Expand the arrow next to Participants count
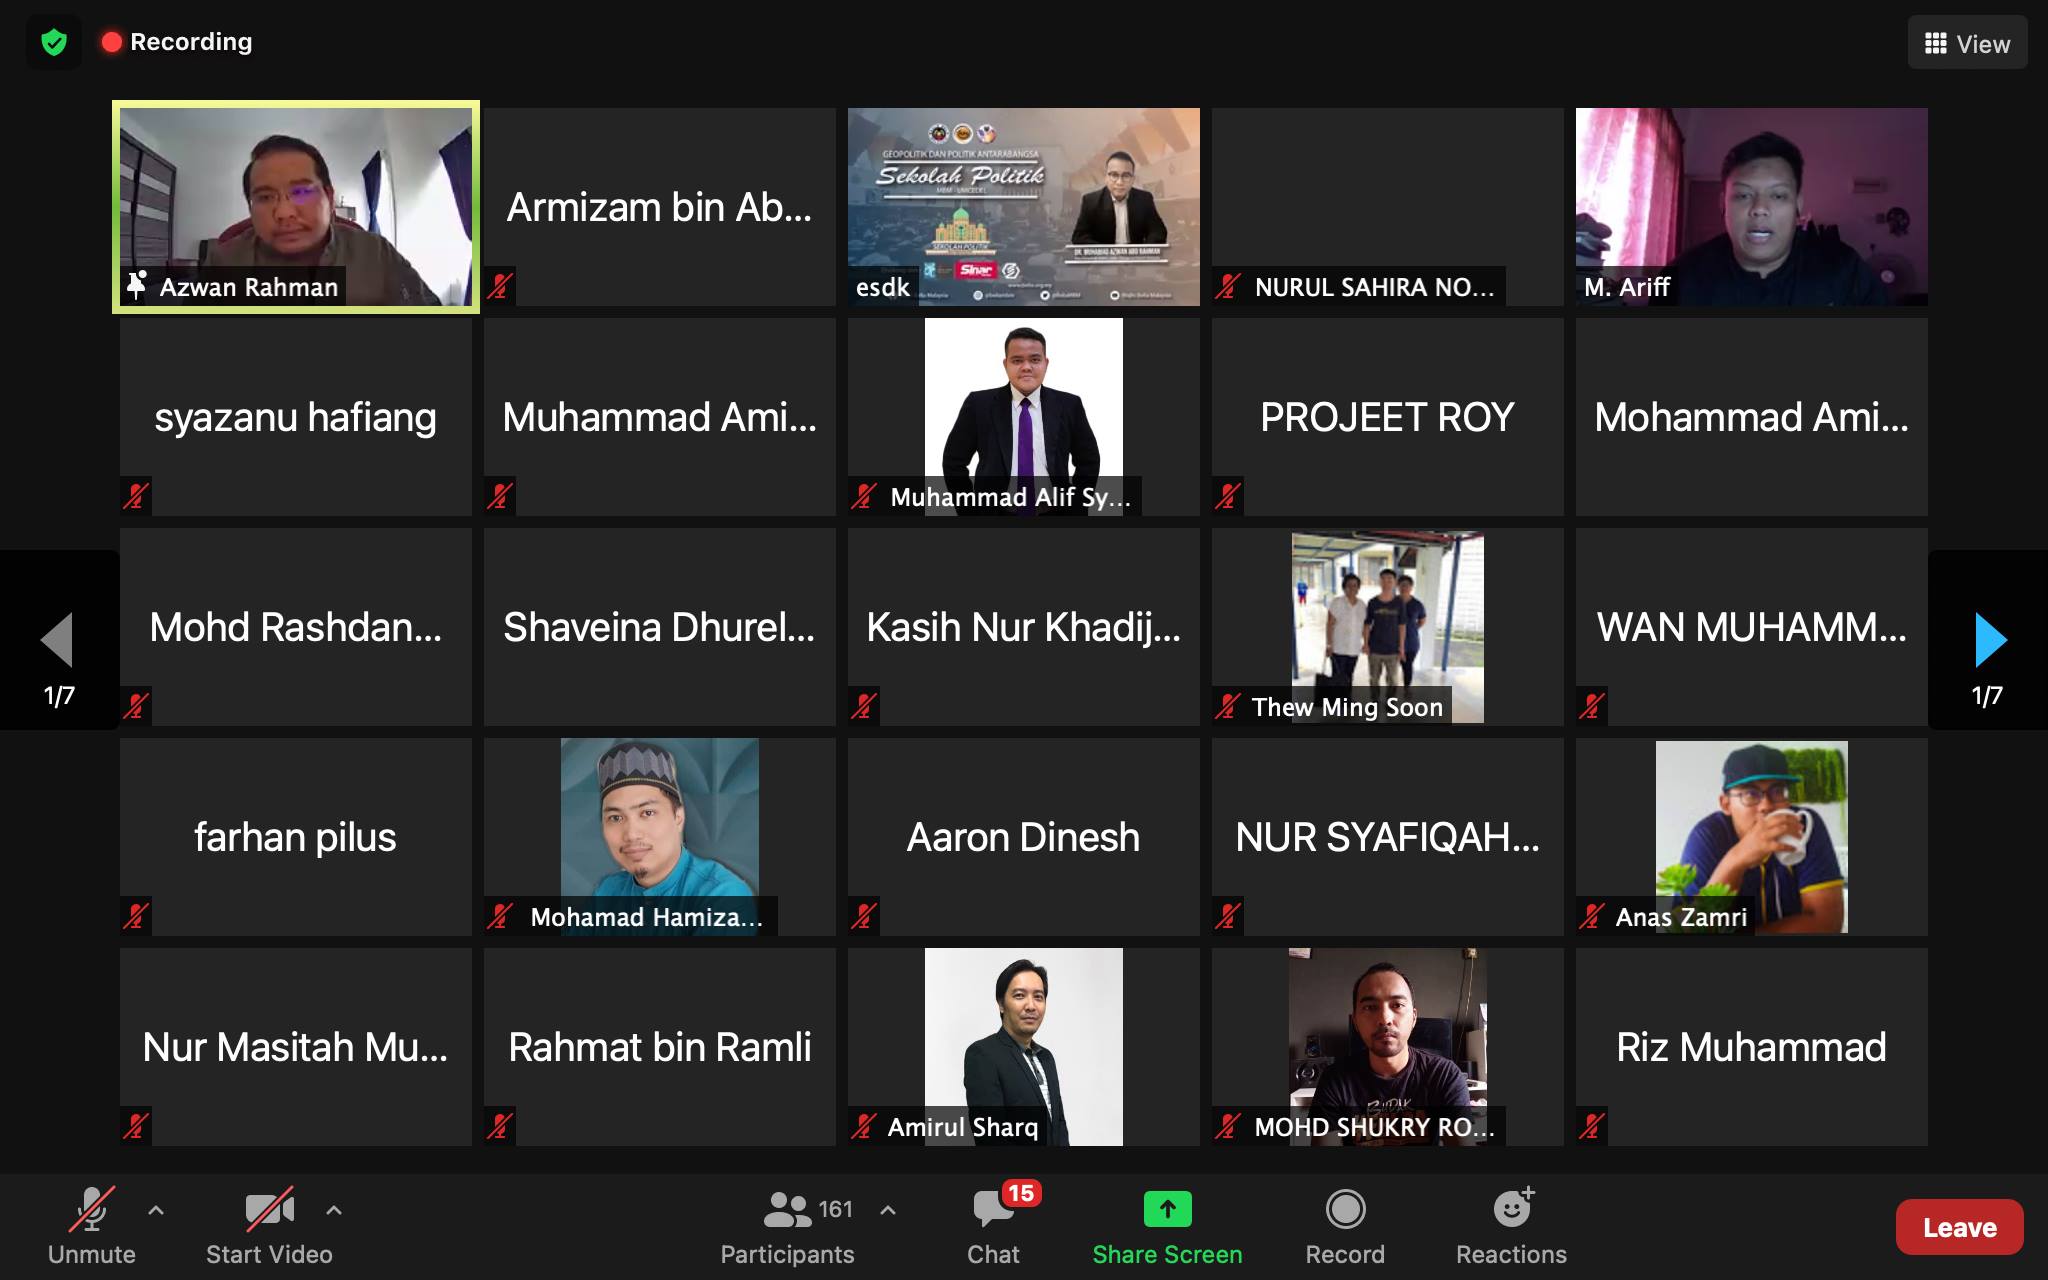Image resolution: width=2048 pixels, height=1280 pixels. click(888, 1210)
